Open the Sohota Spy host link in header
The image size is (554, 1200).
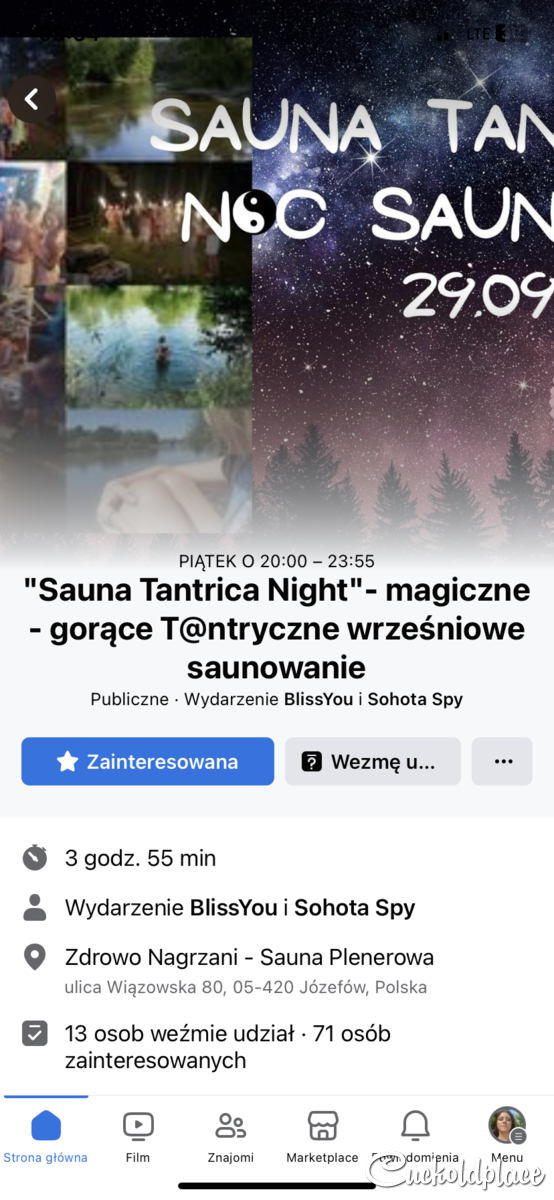(x=415, y=699)
